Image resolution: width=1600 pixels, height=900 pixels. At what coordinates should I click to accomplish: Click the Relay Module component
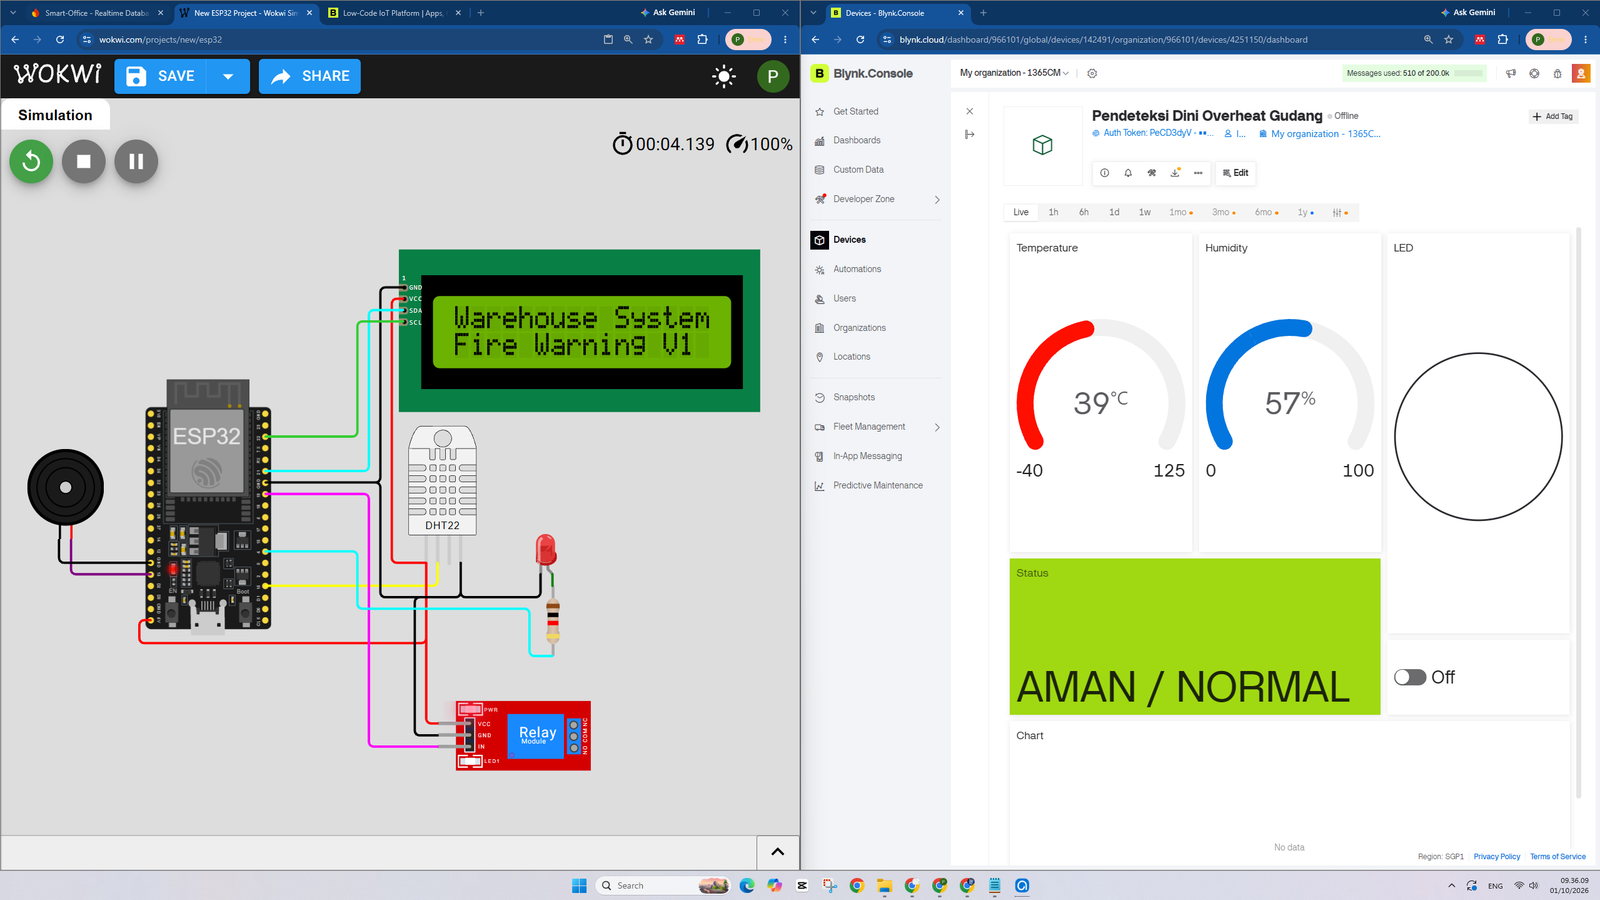523,736
